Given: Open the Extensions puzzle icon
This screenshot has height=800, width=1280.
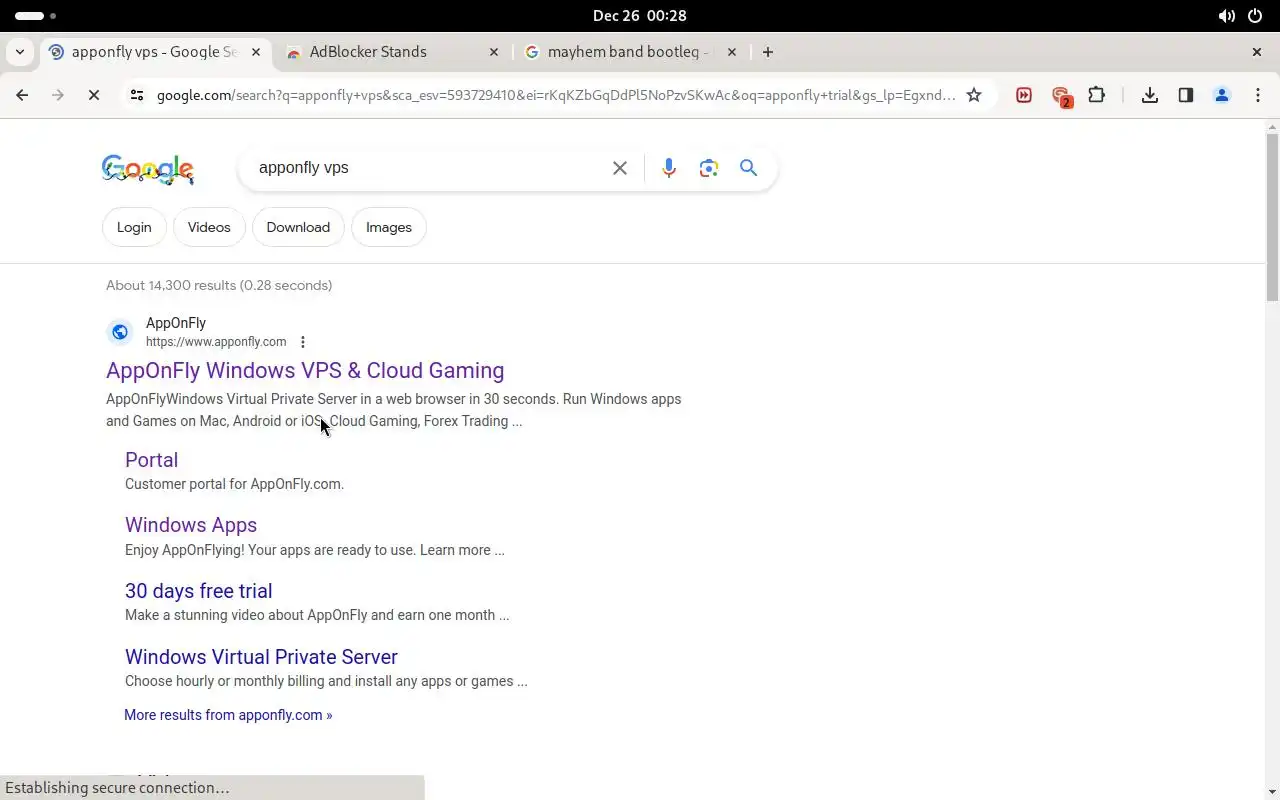Looking at the screenshot, I should pos(1097,95).
